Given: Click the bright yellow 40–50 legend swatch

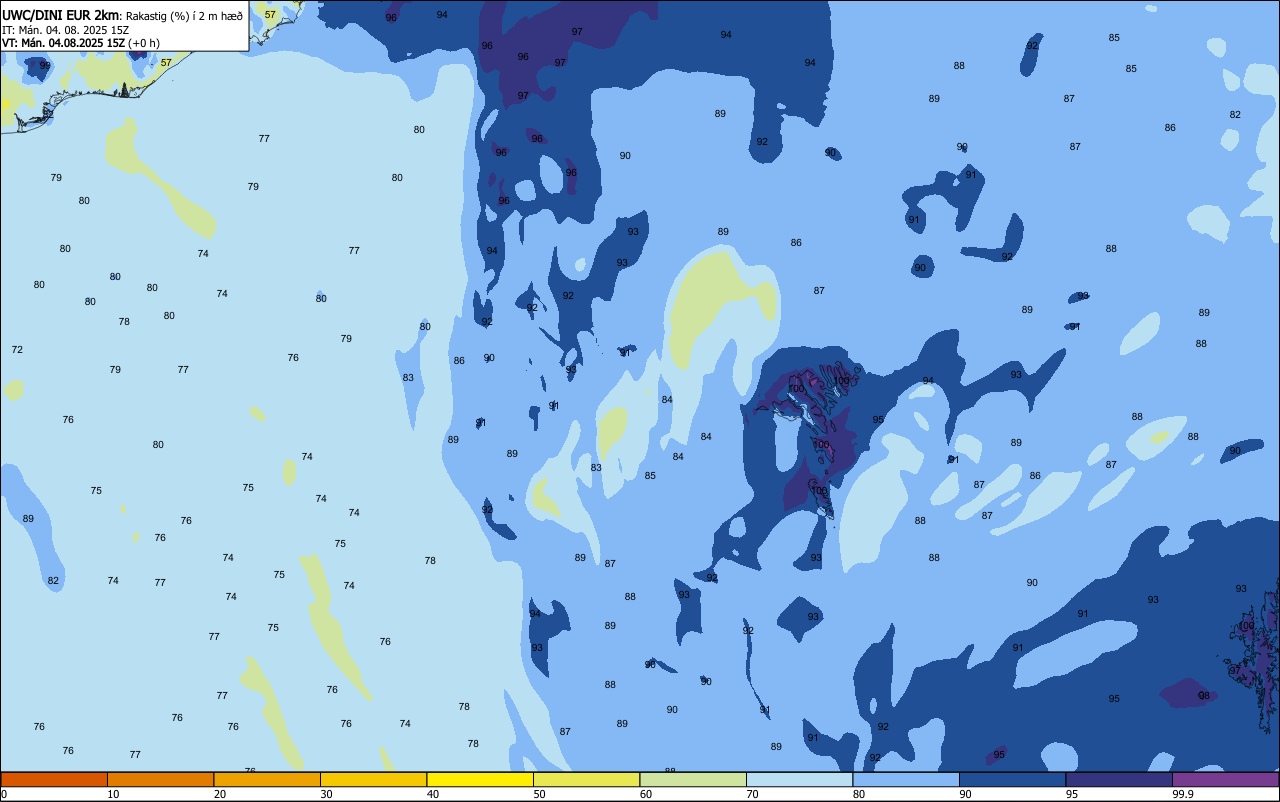Looking at the screenshot, I should 480,779.
